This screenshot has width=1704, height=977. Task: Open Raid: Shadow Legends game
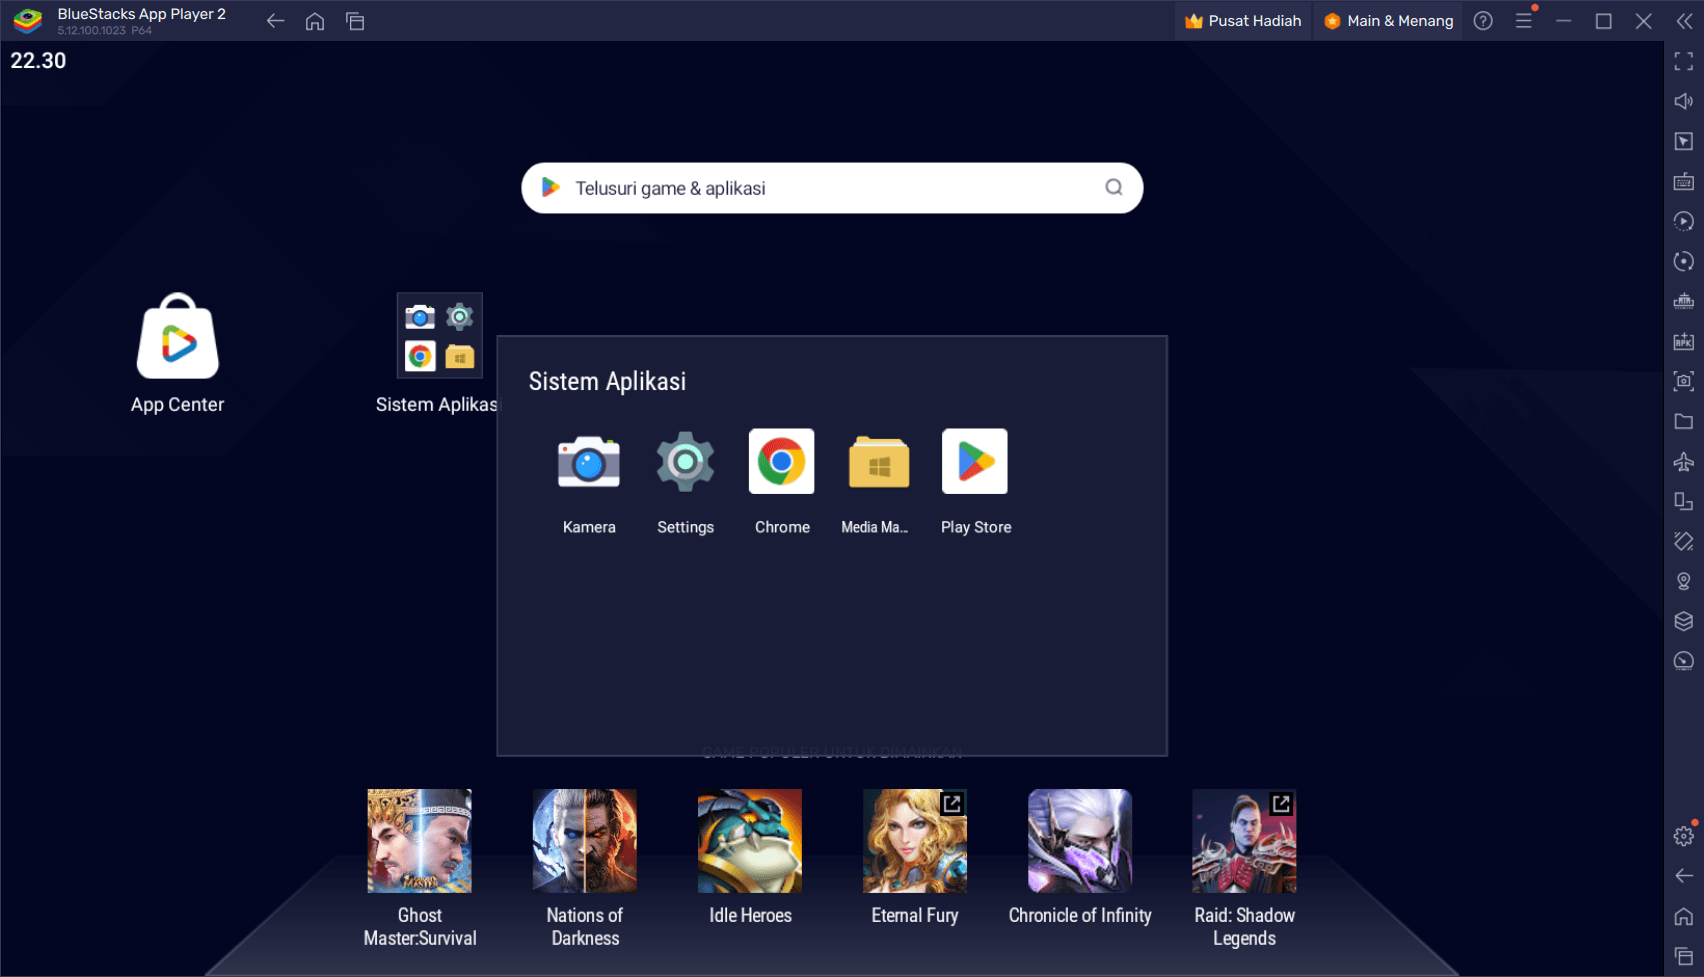[1245, 841]
